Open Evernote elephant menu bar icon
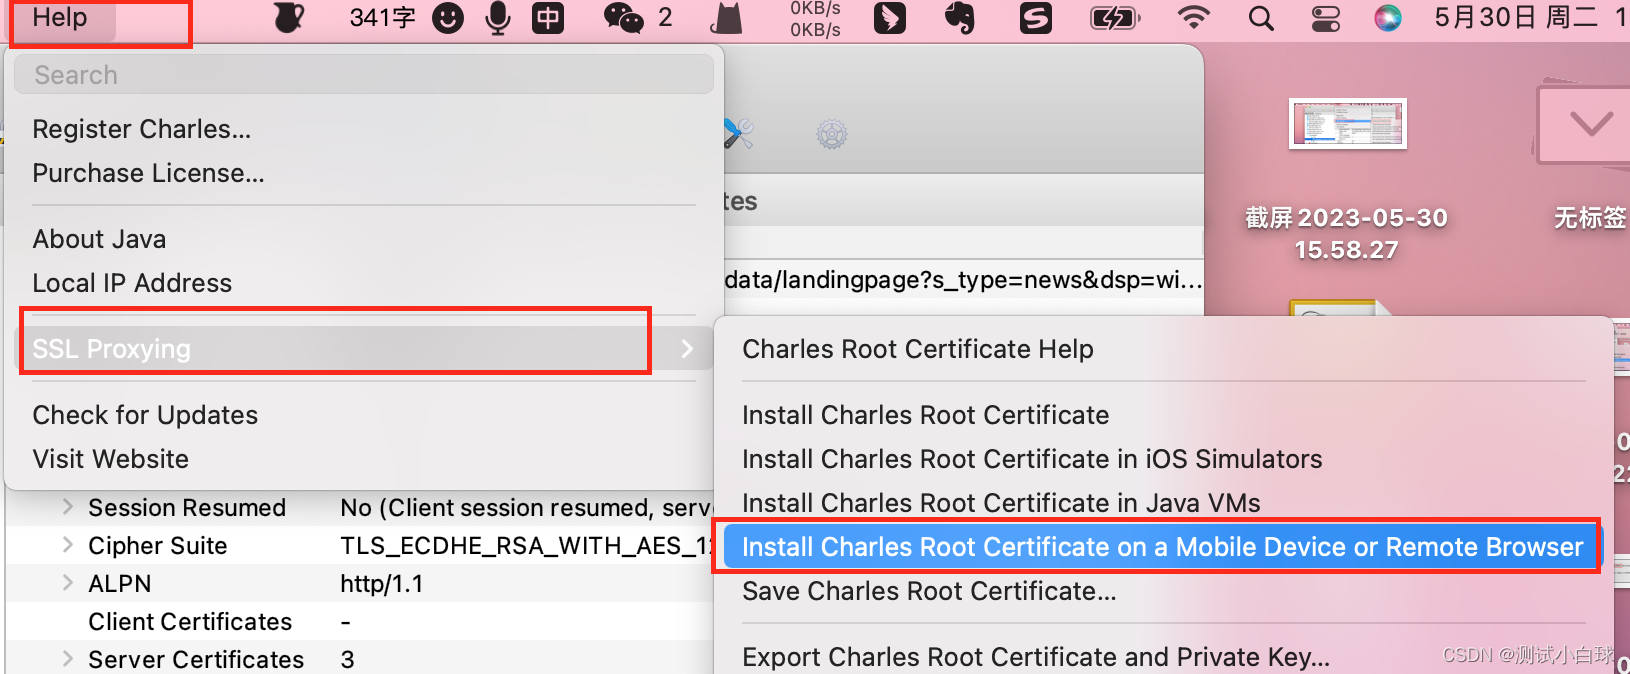This screenshot has height=674, width=1630. 959,18
